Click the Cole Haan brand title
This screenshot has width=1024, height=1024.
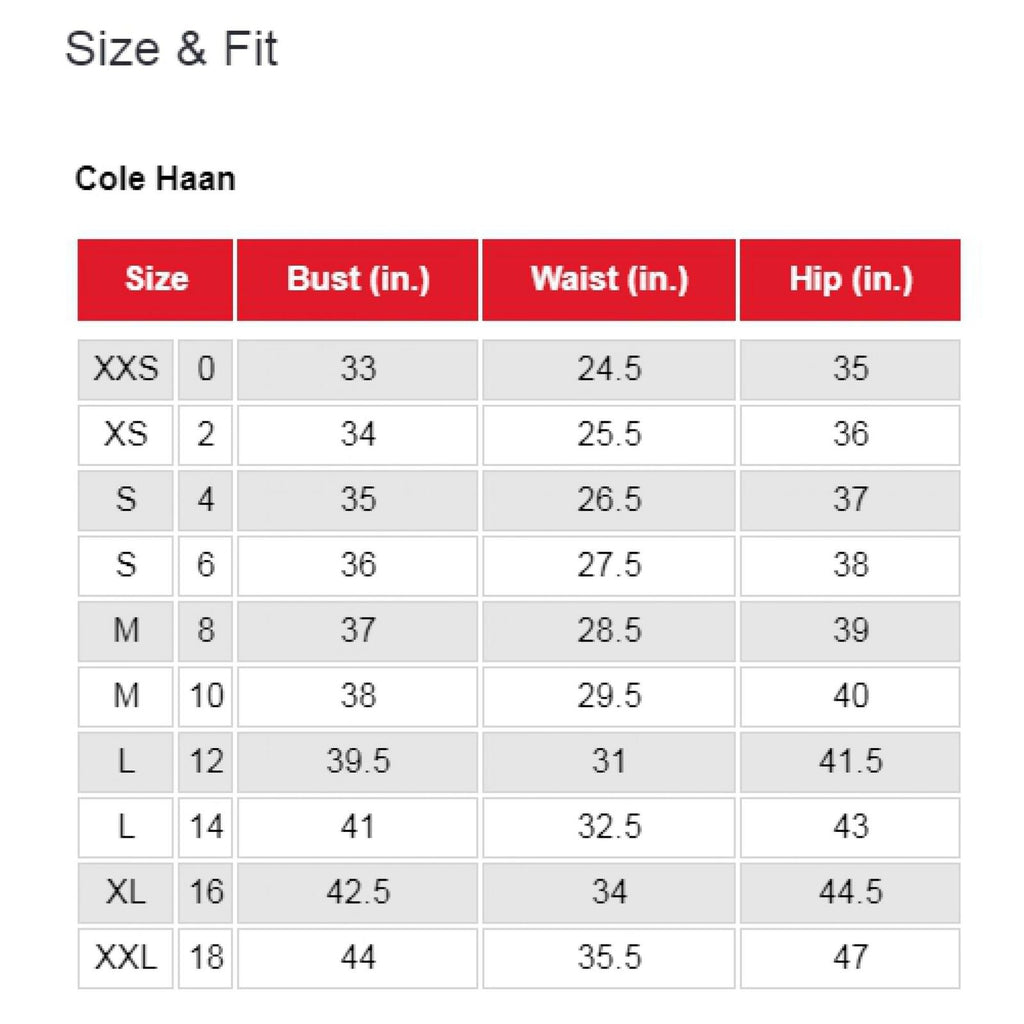pyautogui.click(x=155, y=179)
